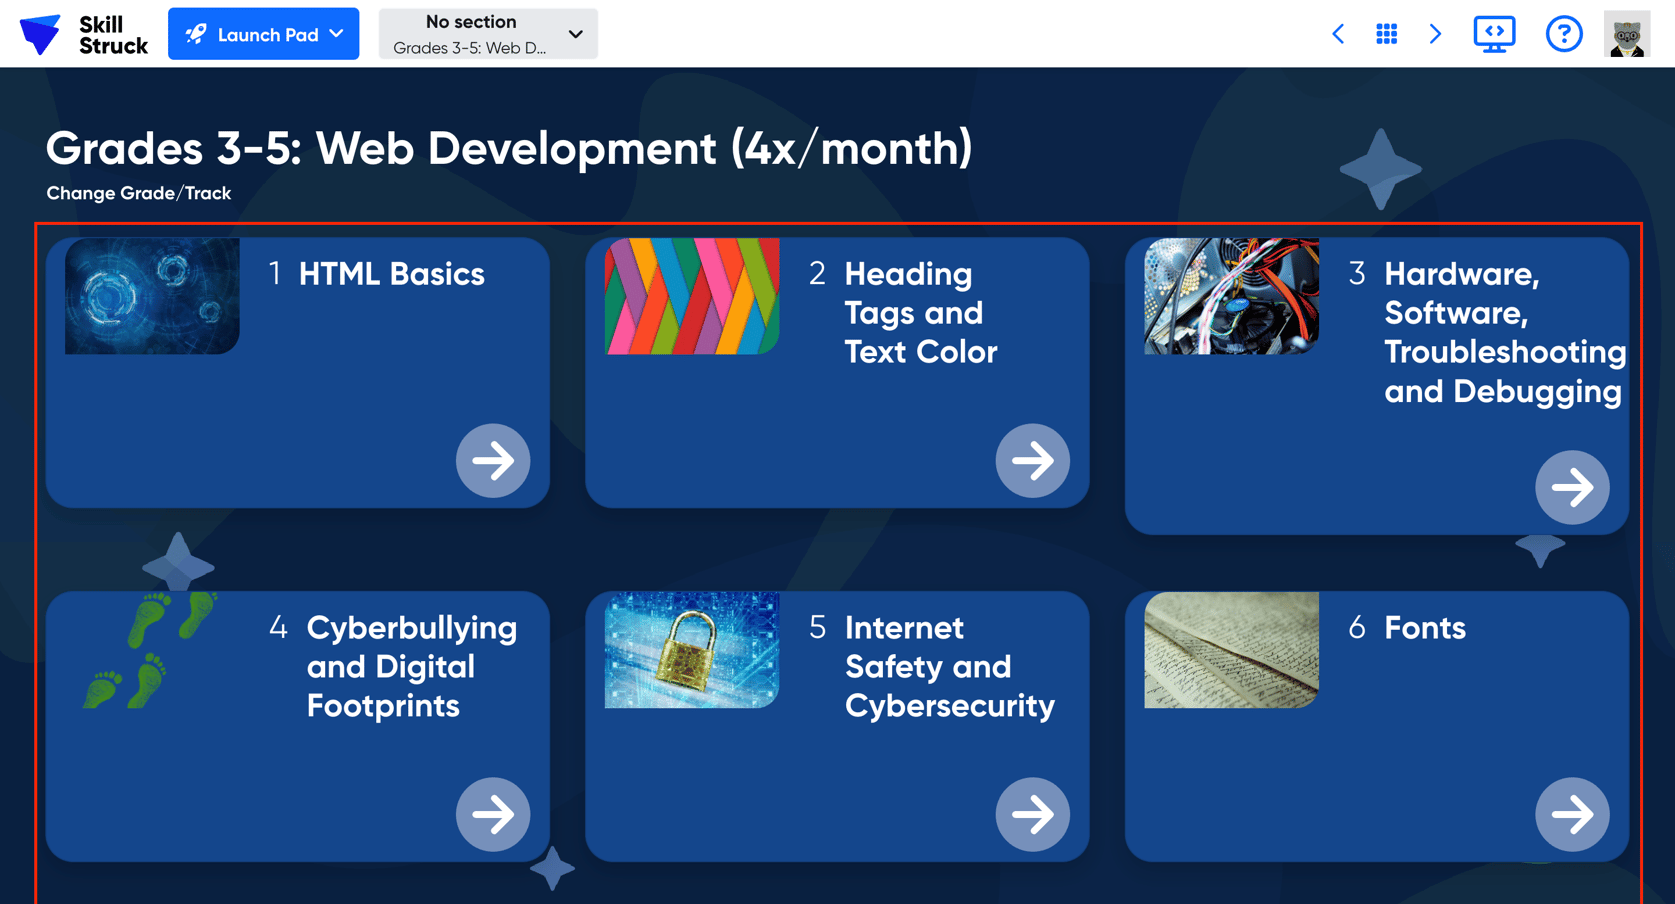Click the Change Grade/Track link
Image resolution: width=1675 pixels, height=904 pixels.
[139, 193]
